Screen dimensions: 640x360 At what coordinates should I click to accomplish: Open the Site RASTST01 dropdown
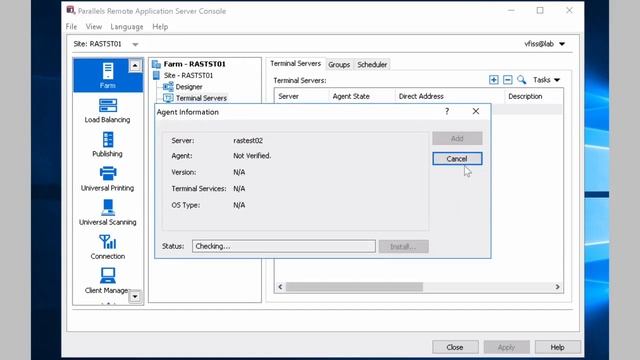(135, 44)
